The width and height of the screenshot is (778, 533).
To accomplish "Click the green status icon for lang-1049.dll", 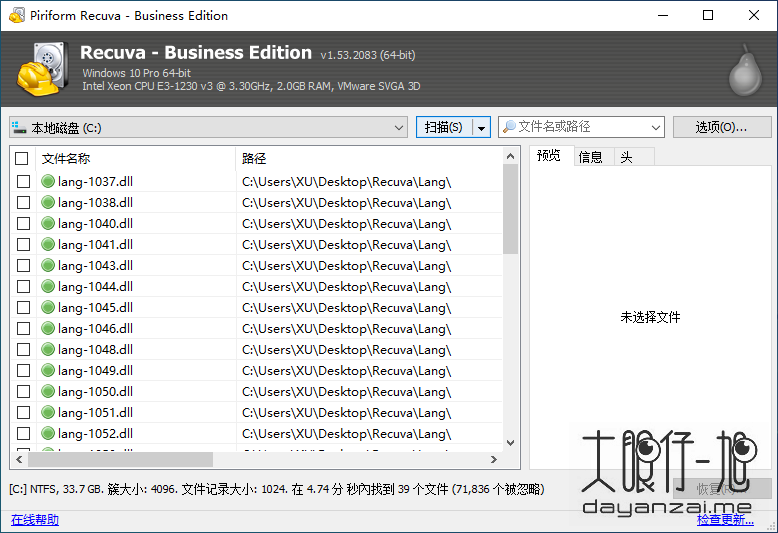I will 48,371.
